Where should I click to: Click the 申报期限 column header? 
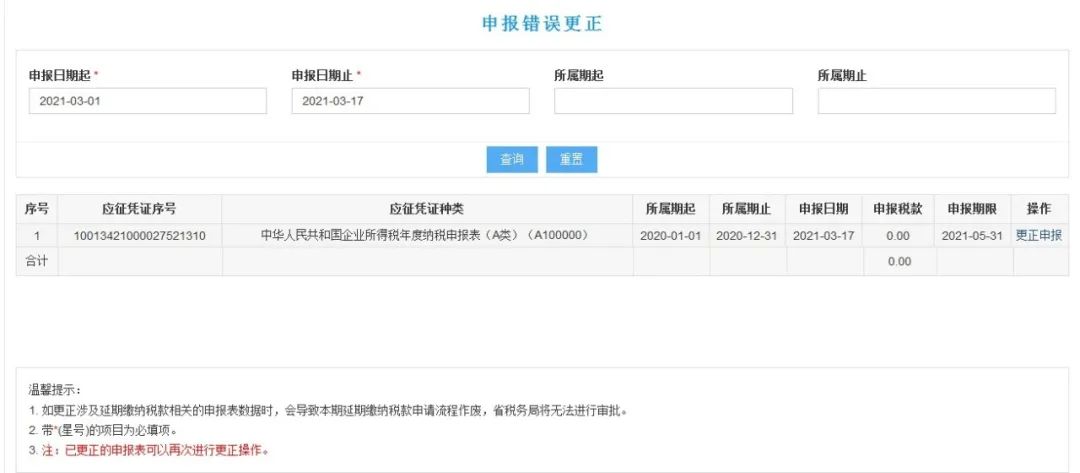(973, 209)
